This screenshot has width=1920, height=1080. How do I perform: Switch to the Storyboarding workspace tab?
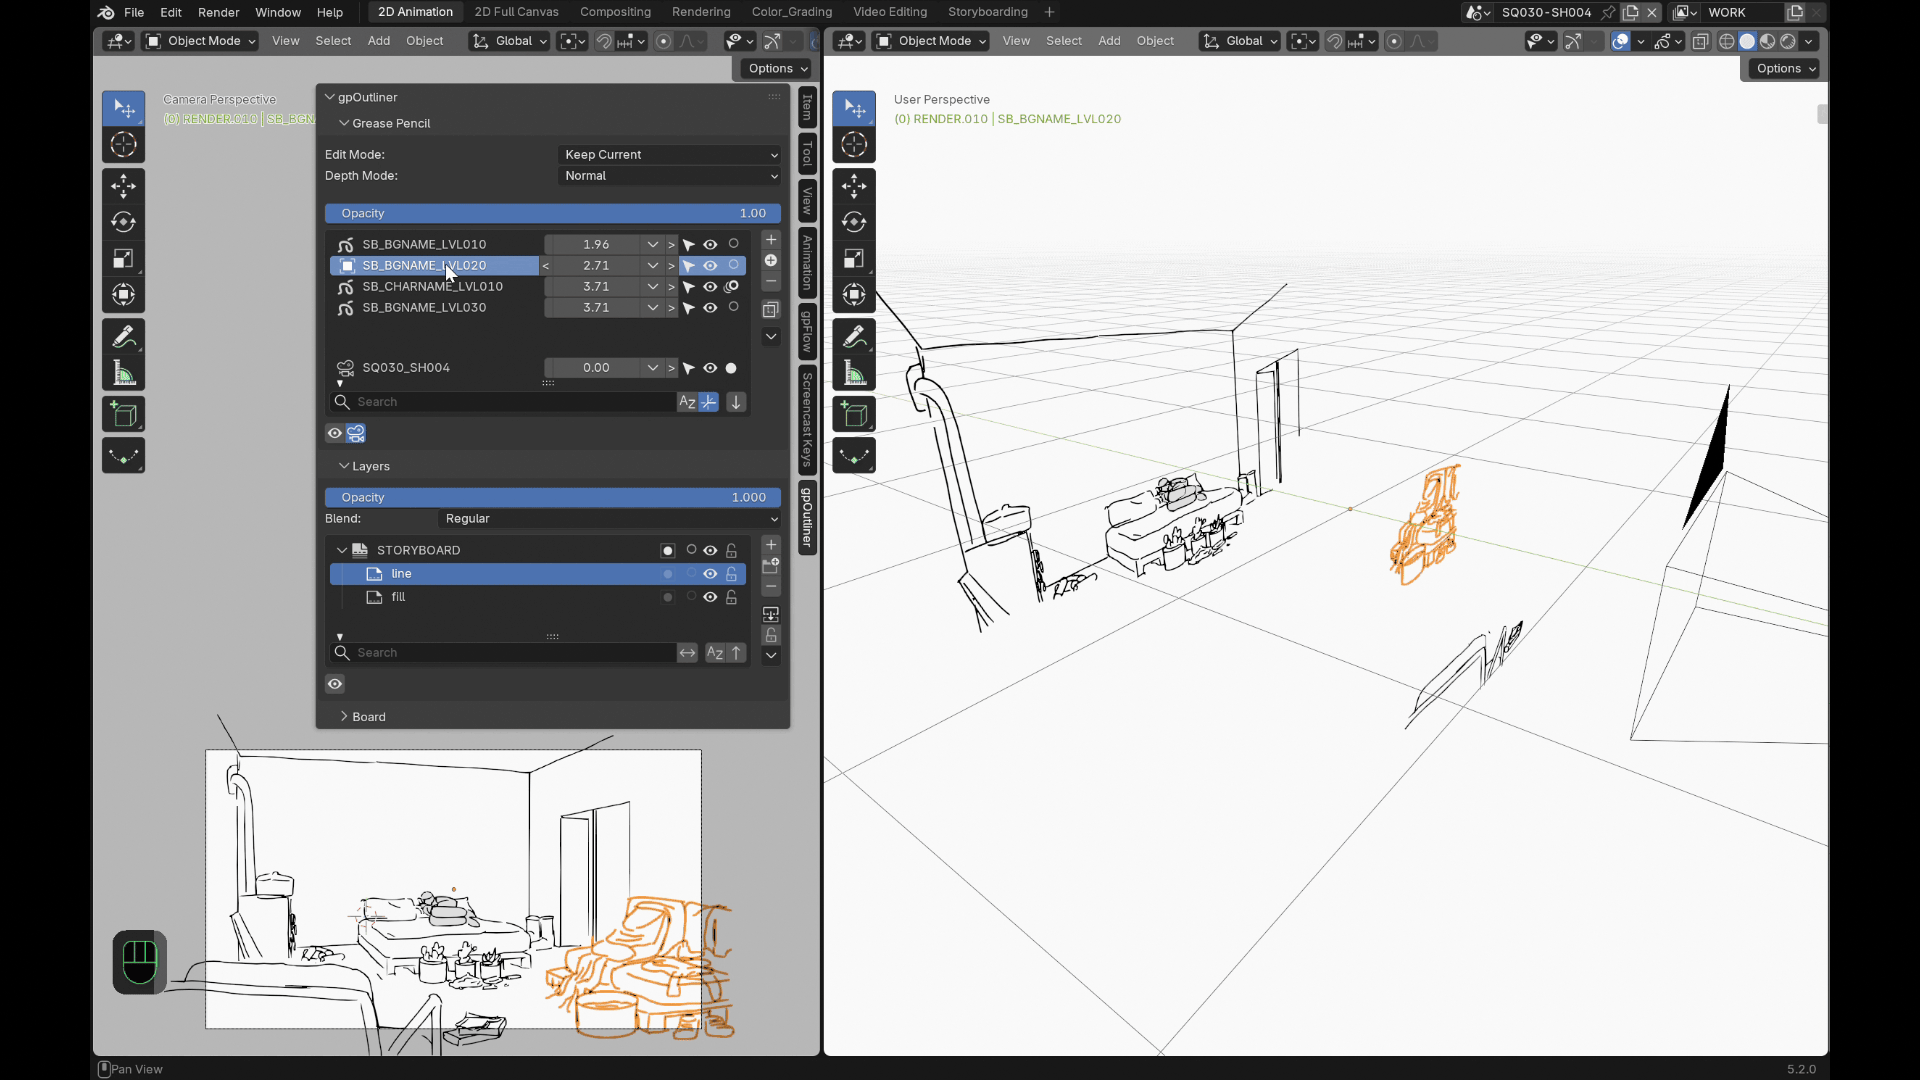tap(987, 12)
